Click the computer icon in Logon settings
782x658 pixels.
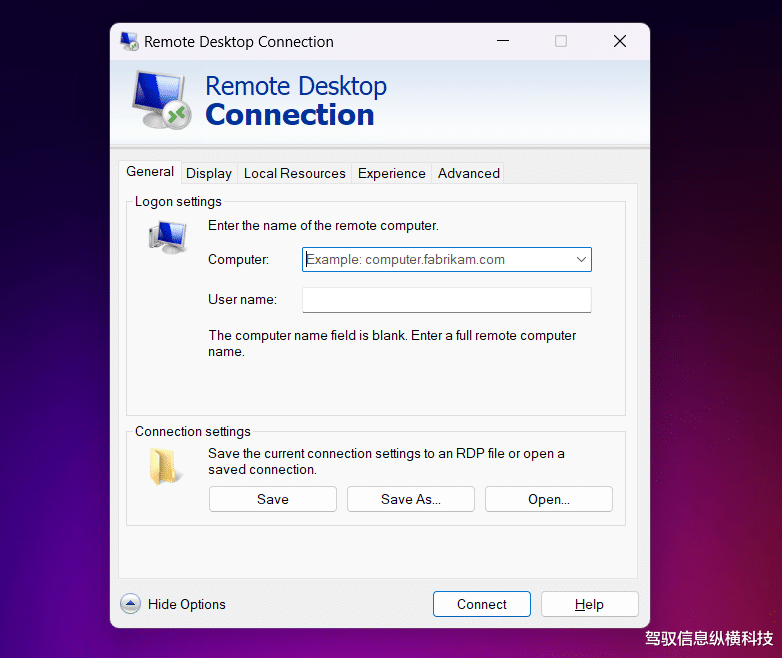click(x=168, y=237)
